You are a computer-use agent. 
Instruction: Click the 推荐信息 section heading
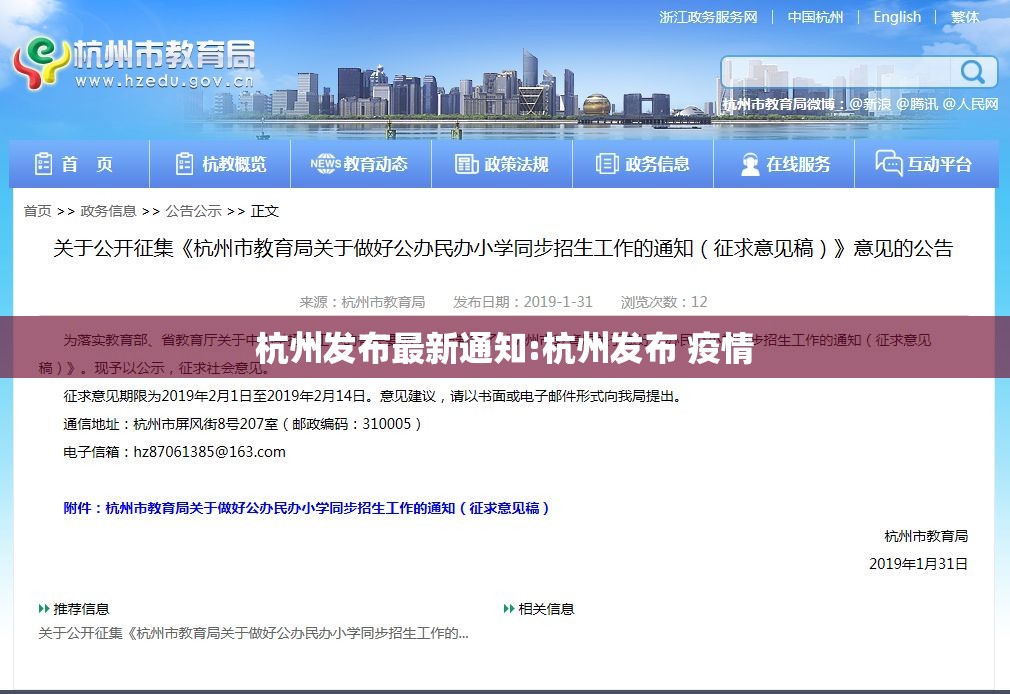[x=81, y=608]
